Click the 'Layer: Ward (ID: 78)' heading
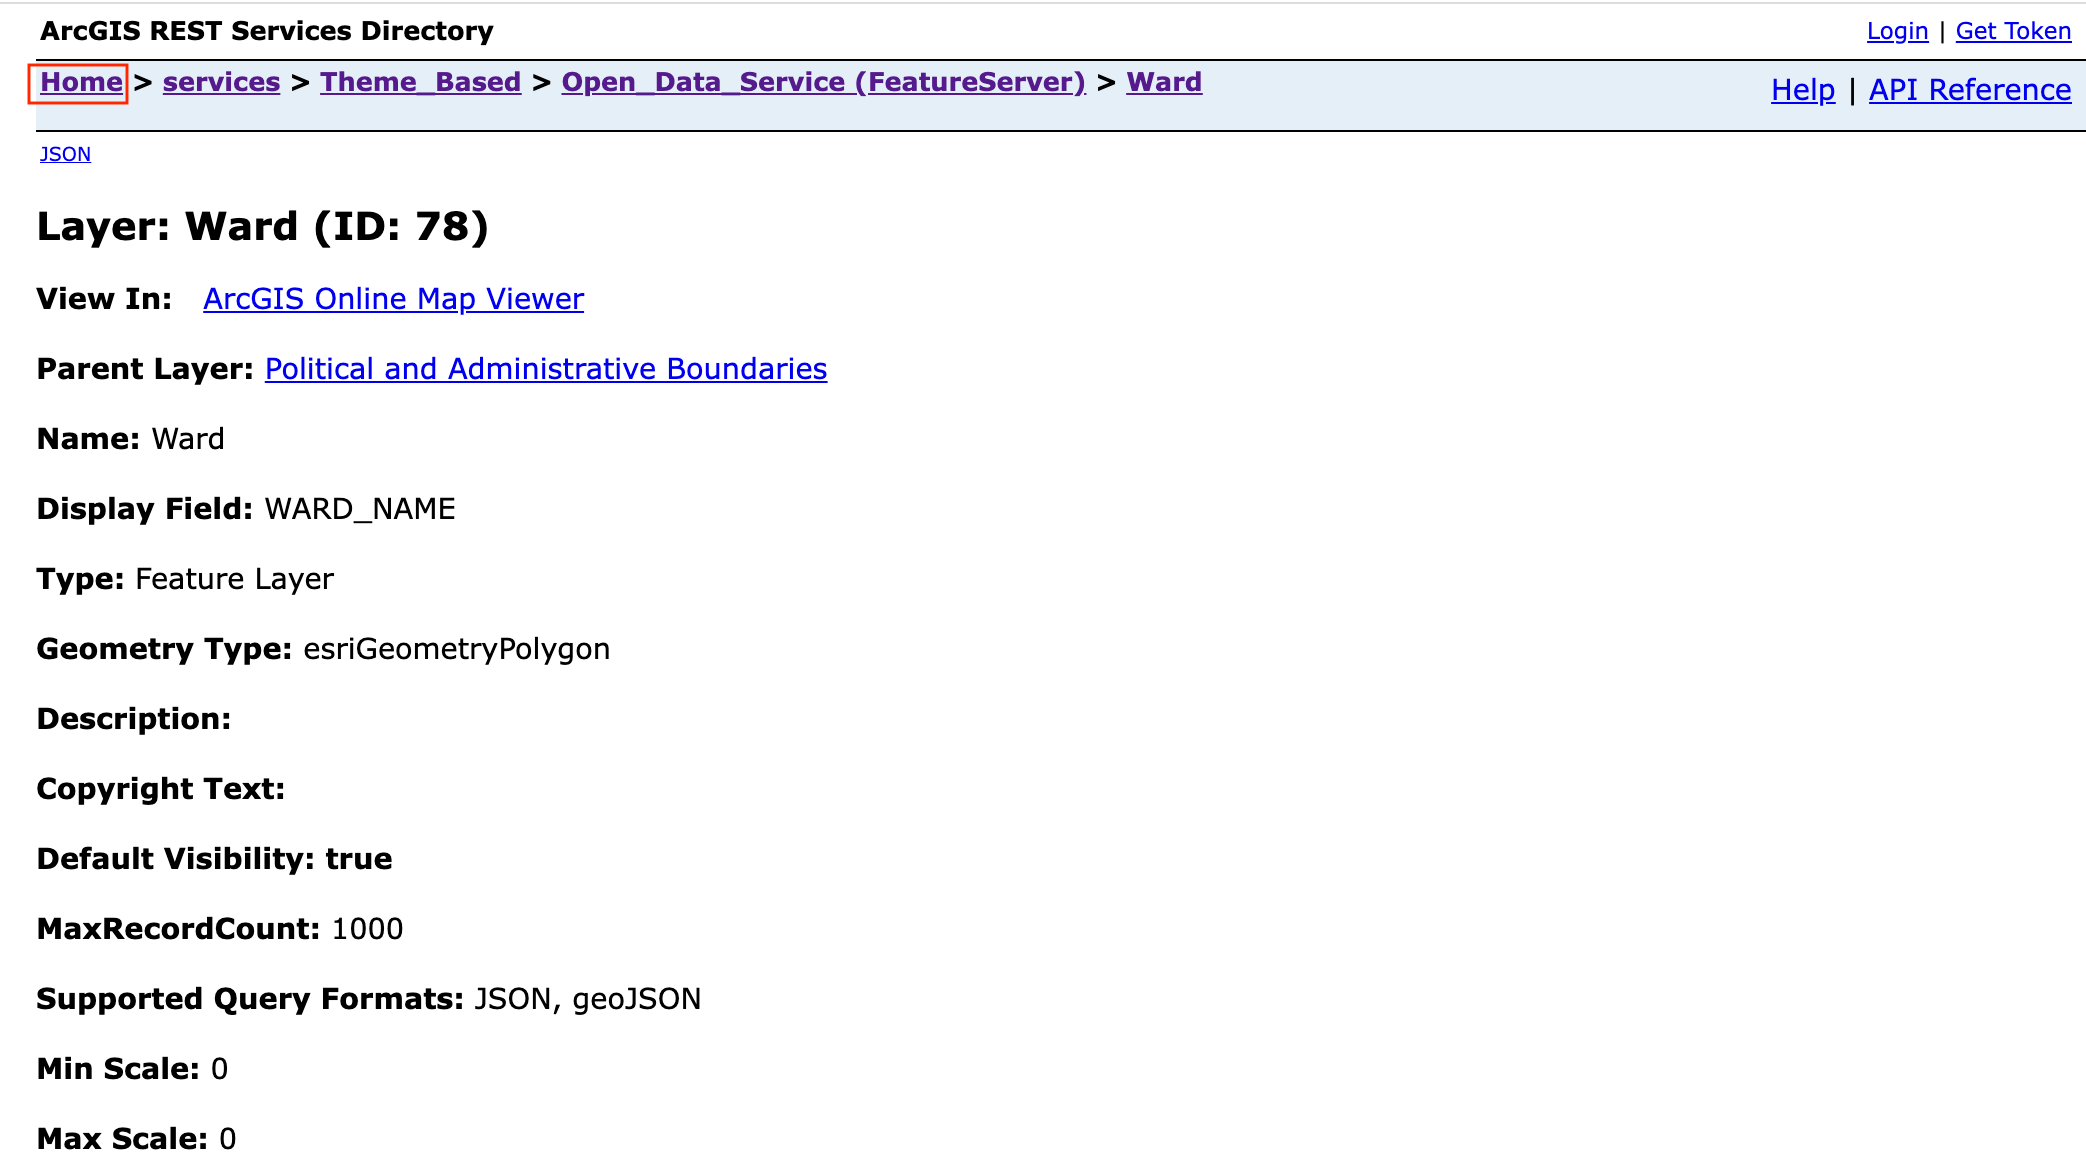 [262, 227]
